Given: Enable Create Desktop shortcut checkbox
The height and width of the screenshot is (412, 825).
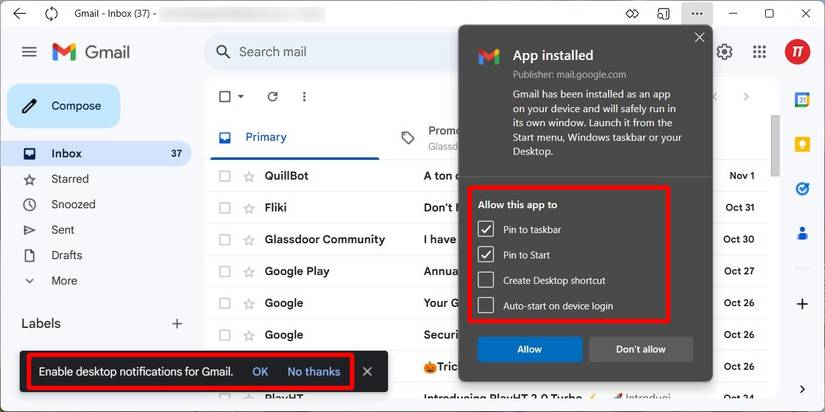Looking at the screenshot, I should (486, 280).
